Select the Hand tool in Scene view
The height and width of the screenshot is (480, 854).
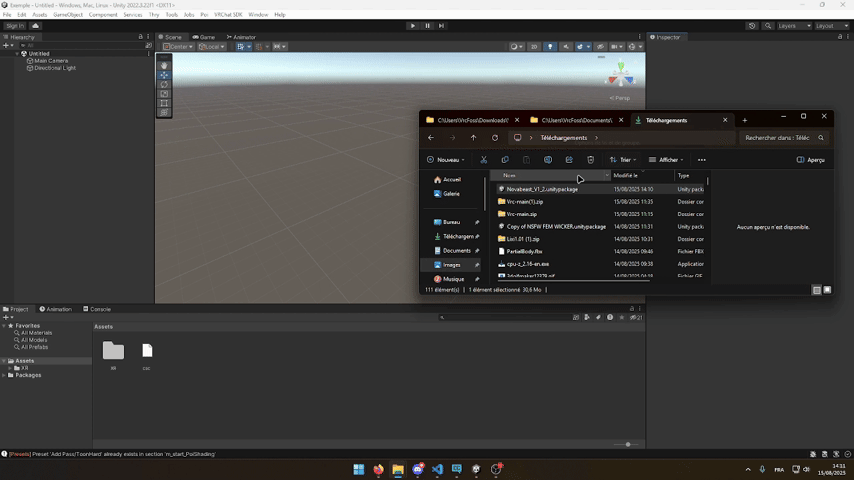point(164,66)
